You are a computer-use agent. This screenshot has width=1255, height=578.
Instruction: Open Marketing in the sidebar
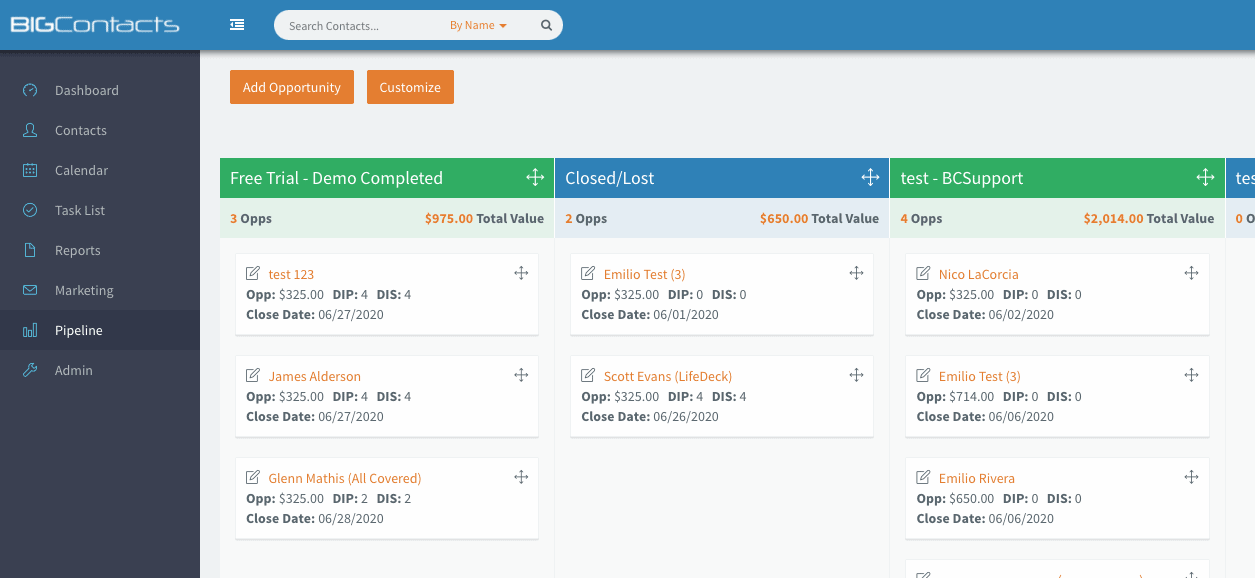point(100,290)
